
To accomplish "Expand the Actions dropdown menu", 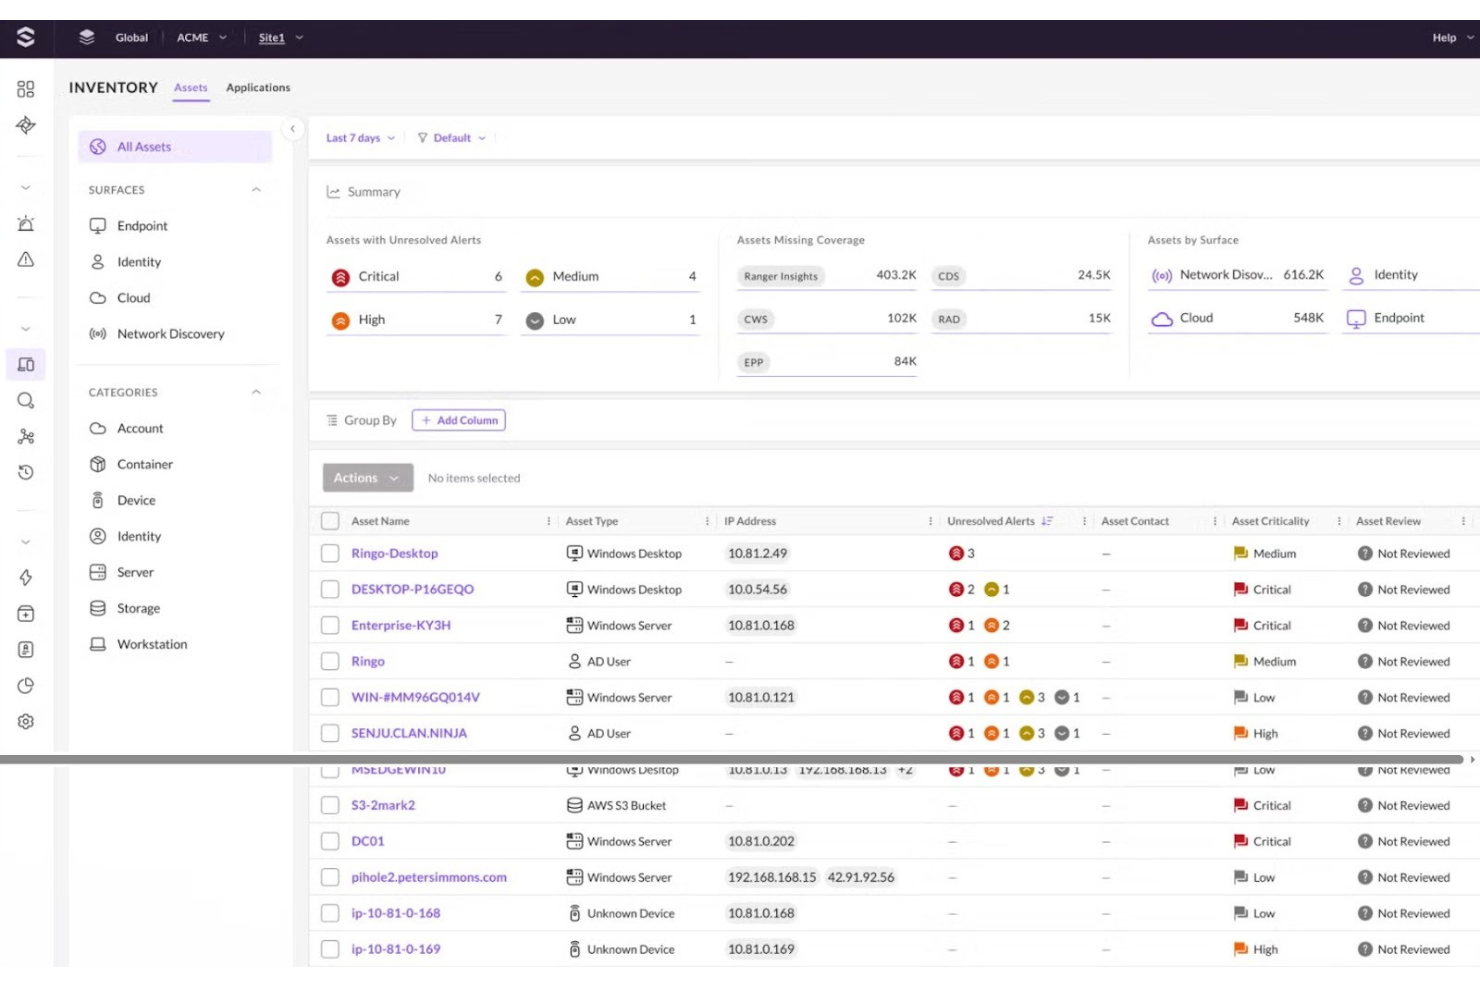I will 366,477.
